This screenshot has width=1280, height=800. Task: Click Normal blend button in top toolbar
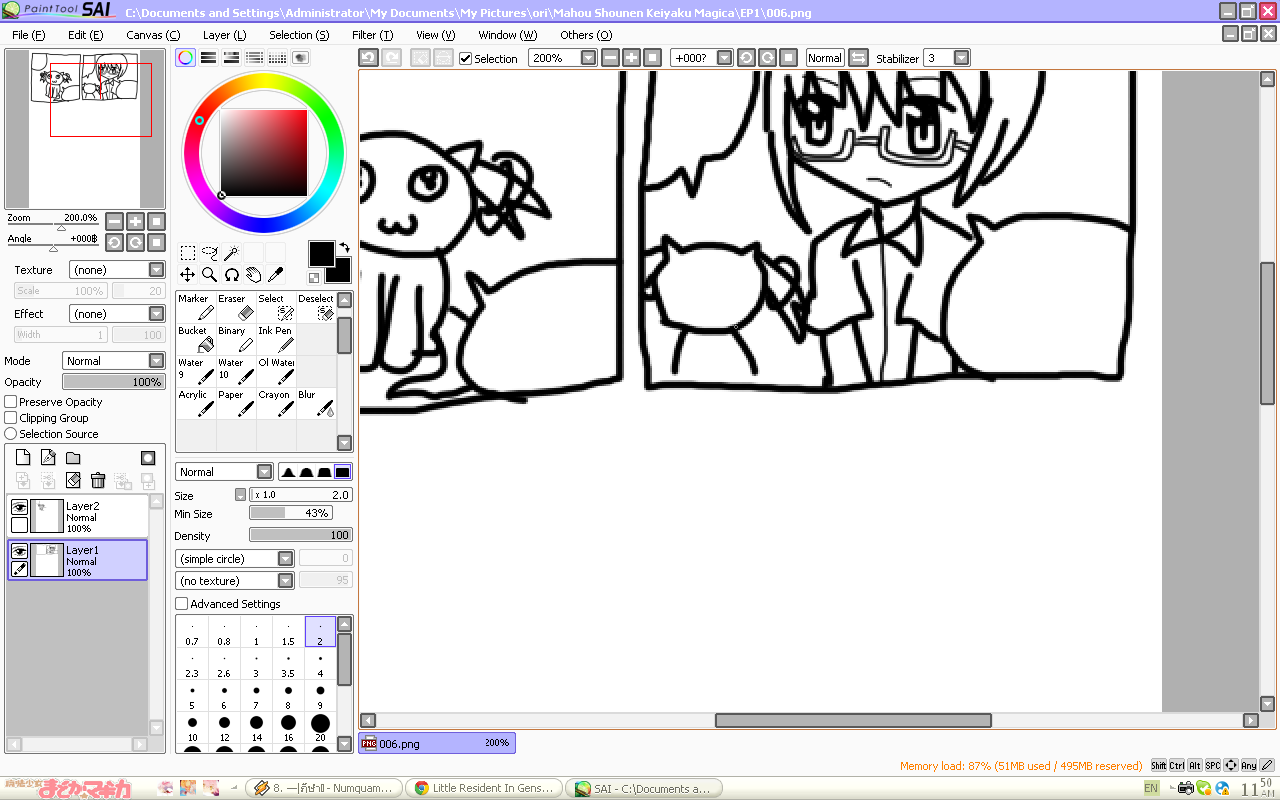[825, 58]
